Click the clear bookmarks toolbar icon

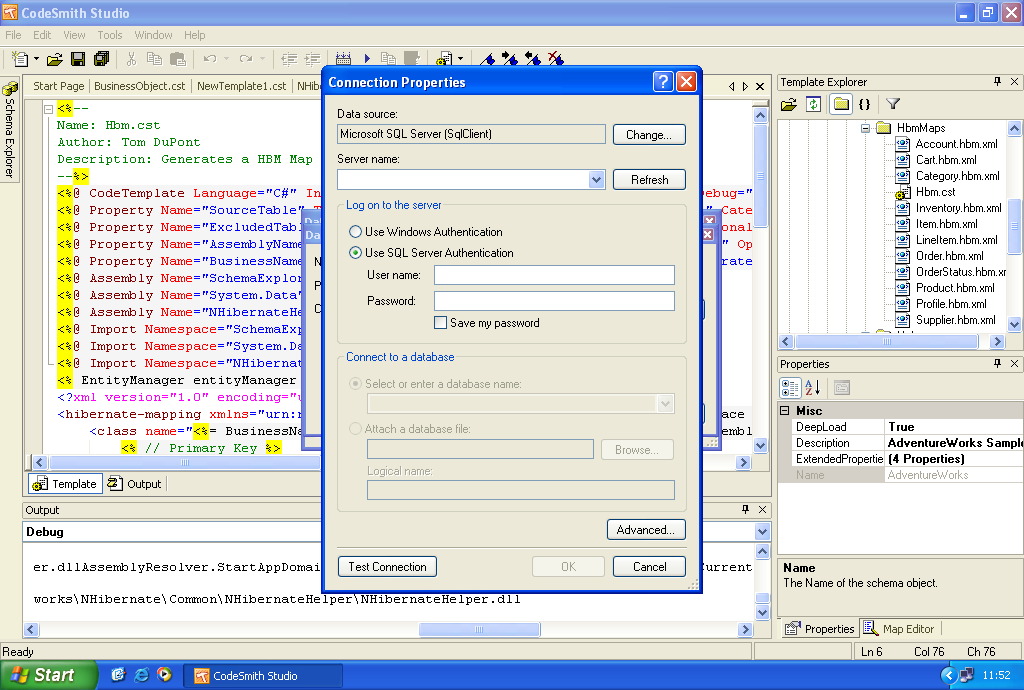556,59
